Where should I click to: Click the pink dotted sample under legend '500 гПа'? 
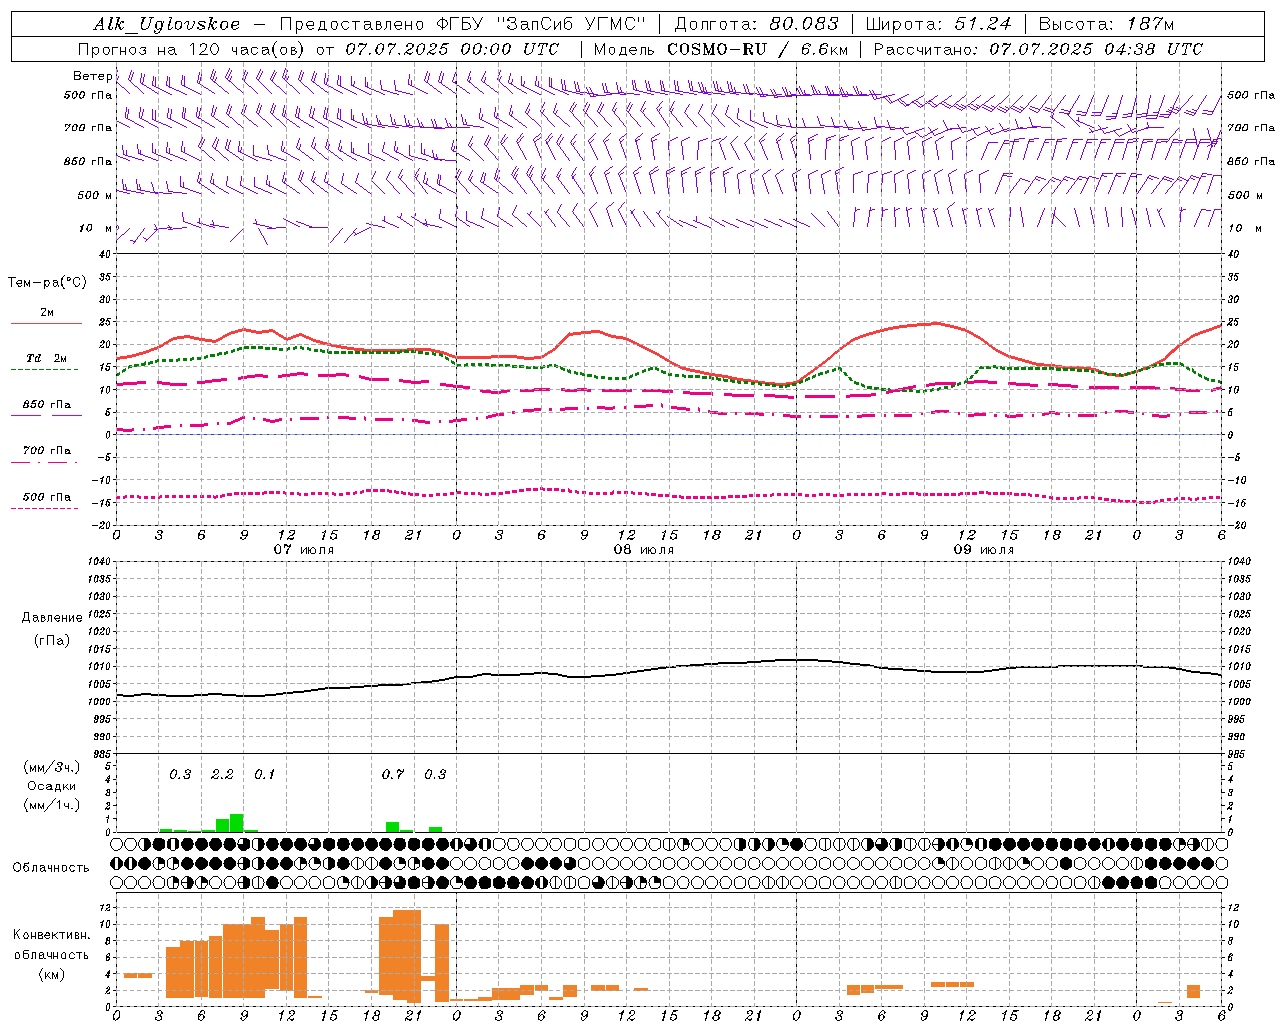click(44, 509)
